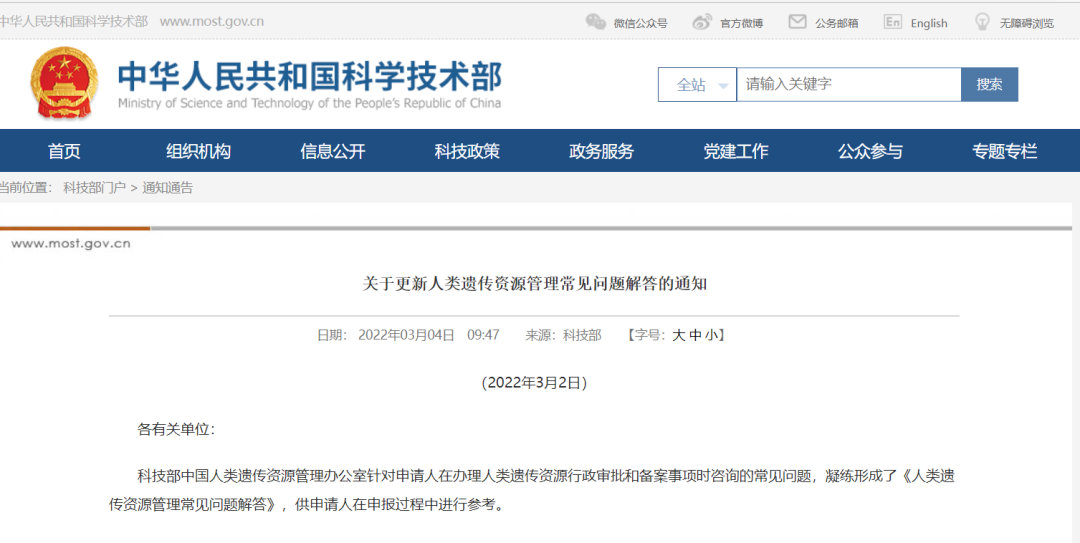This screenshot has width=1080, height=543.
Task: Click the English language icon
Action: pos(893,22)
